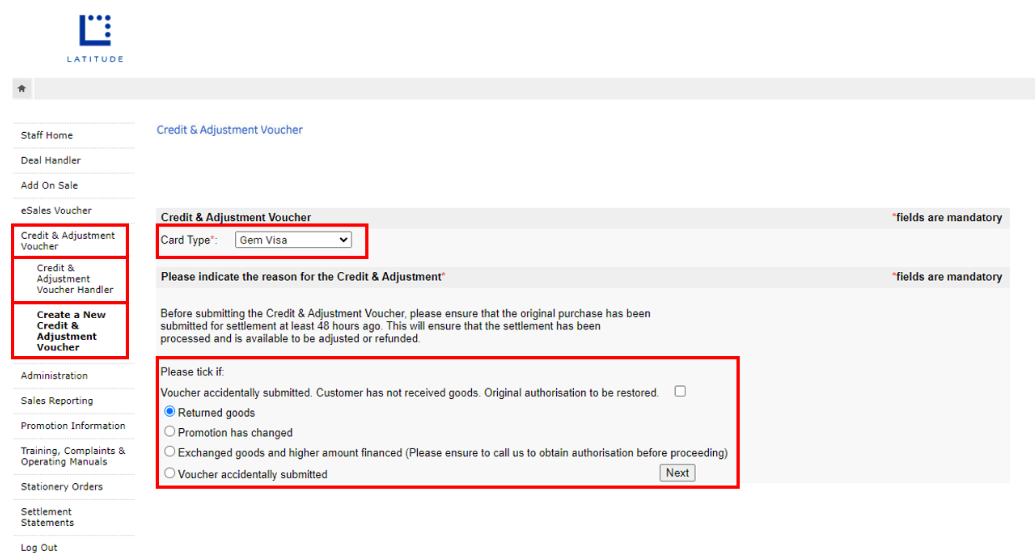Screen dimensions: 1035x560
Task: Go to Deal Handler
Action: tap(51, 160)
